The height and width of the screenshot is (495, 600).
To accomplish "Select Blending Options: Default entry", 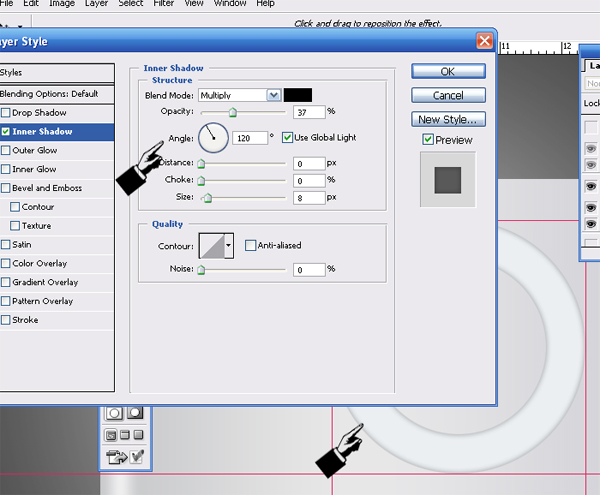I will click(57, 94).
